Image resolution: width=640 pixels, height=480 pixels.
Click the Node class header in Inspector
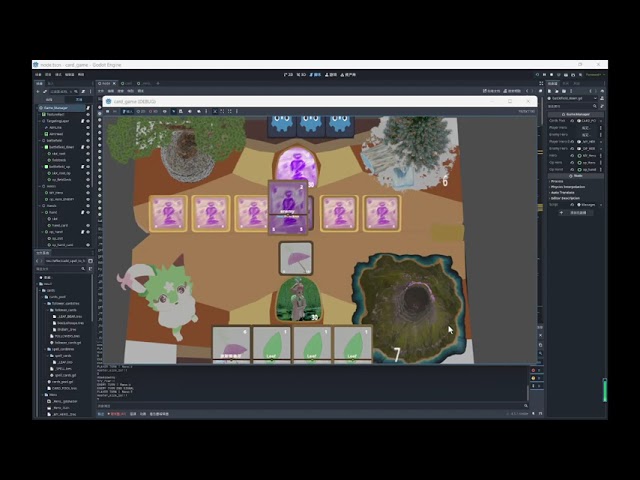[576, 176]
